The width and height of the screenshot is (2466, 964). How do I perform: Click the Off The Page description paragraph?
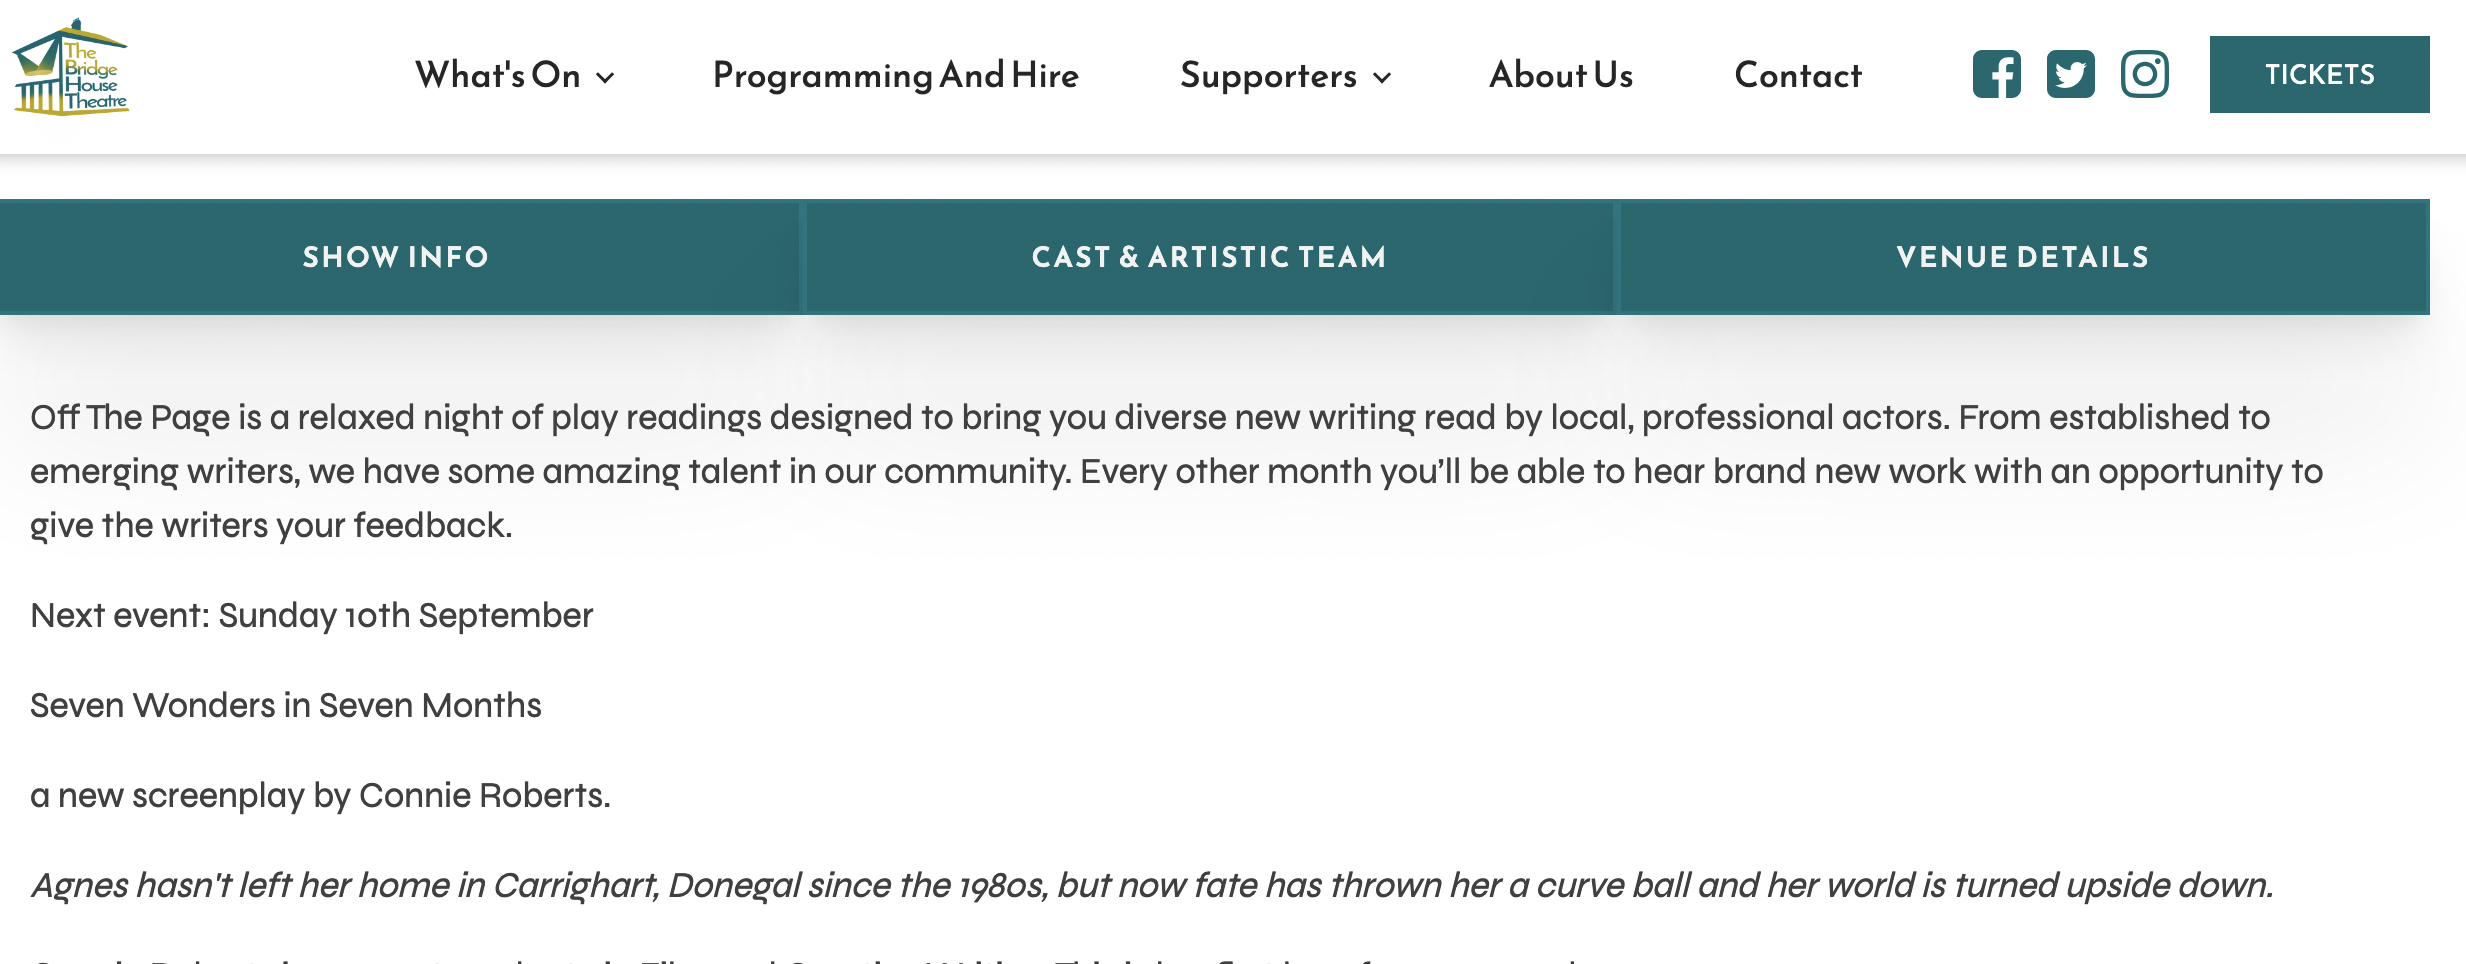1150,471
